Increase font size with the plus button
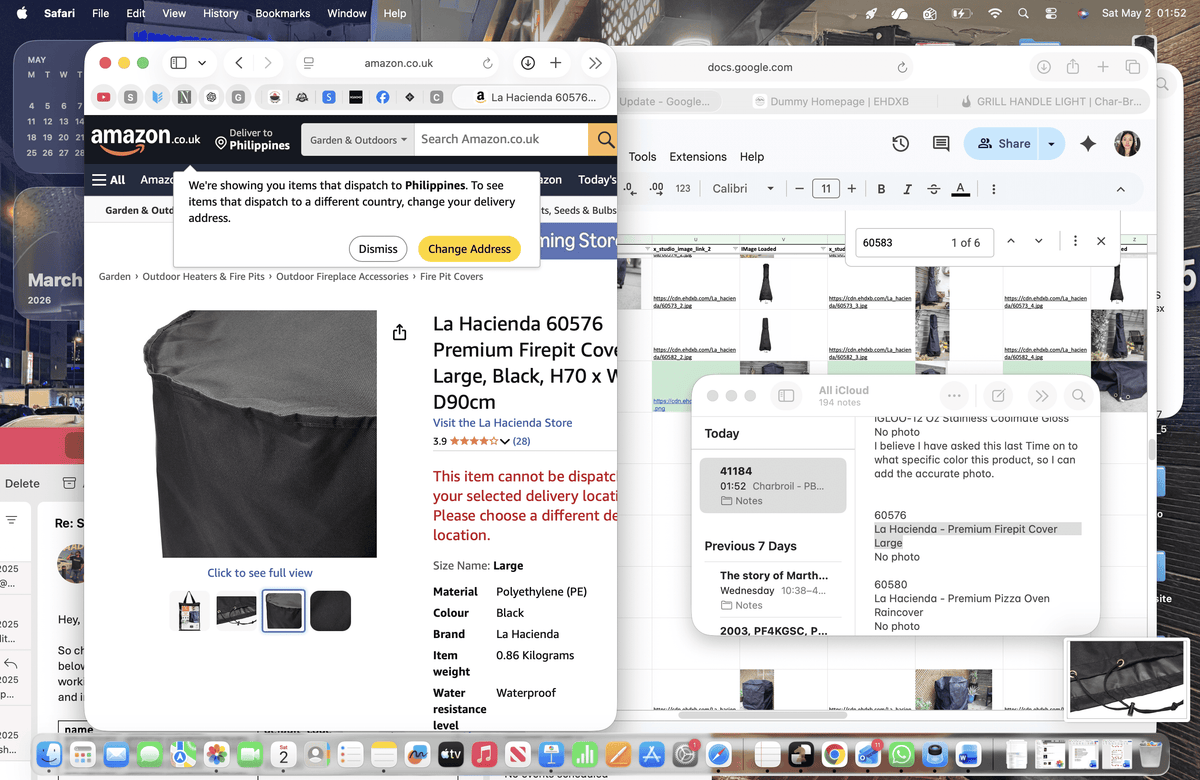 tap(851, 189)
